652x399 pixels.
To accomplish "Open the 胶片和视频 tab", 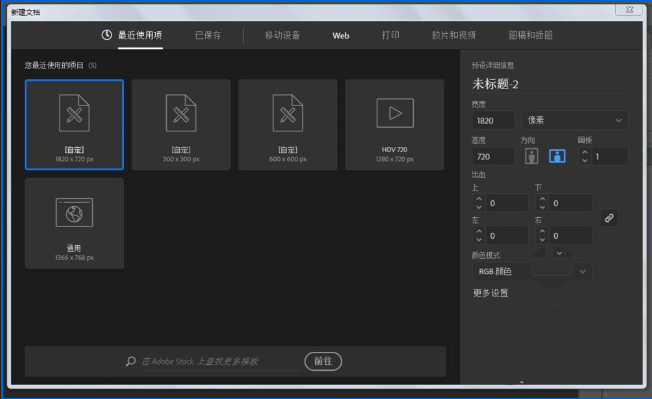I will [454, 35].
